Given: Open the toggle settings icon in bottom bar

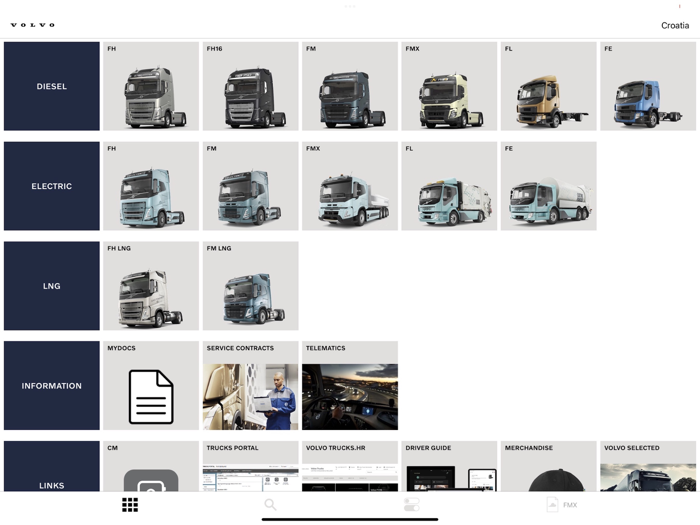Looking at the screenshot, I should [x=411, y=505].
